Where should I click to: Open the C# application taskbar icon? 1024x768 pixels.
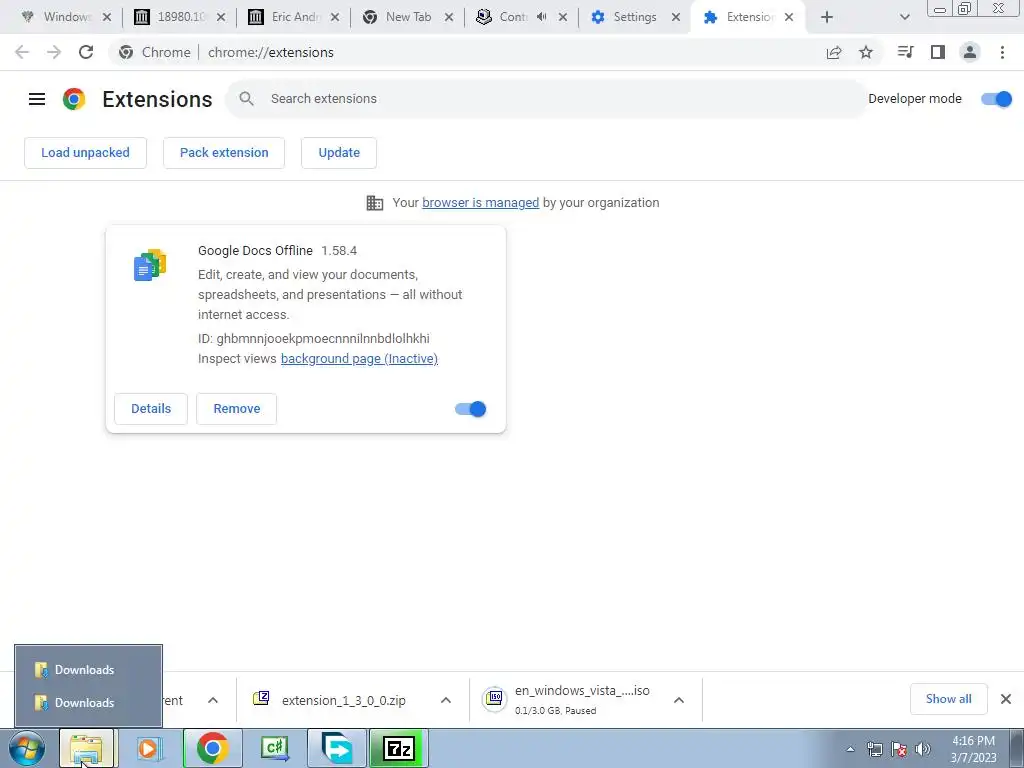[x=274, y=748]
